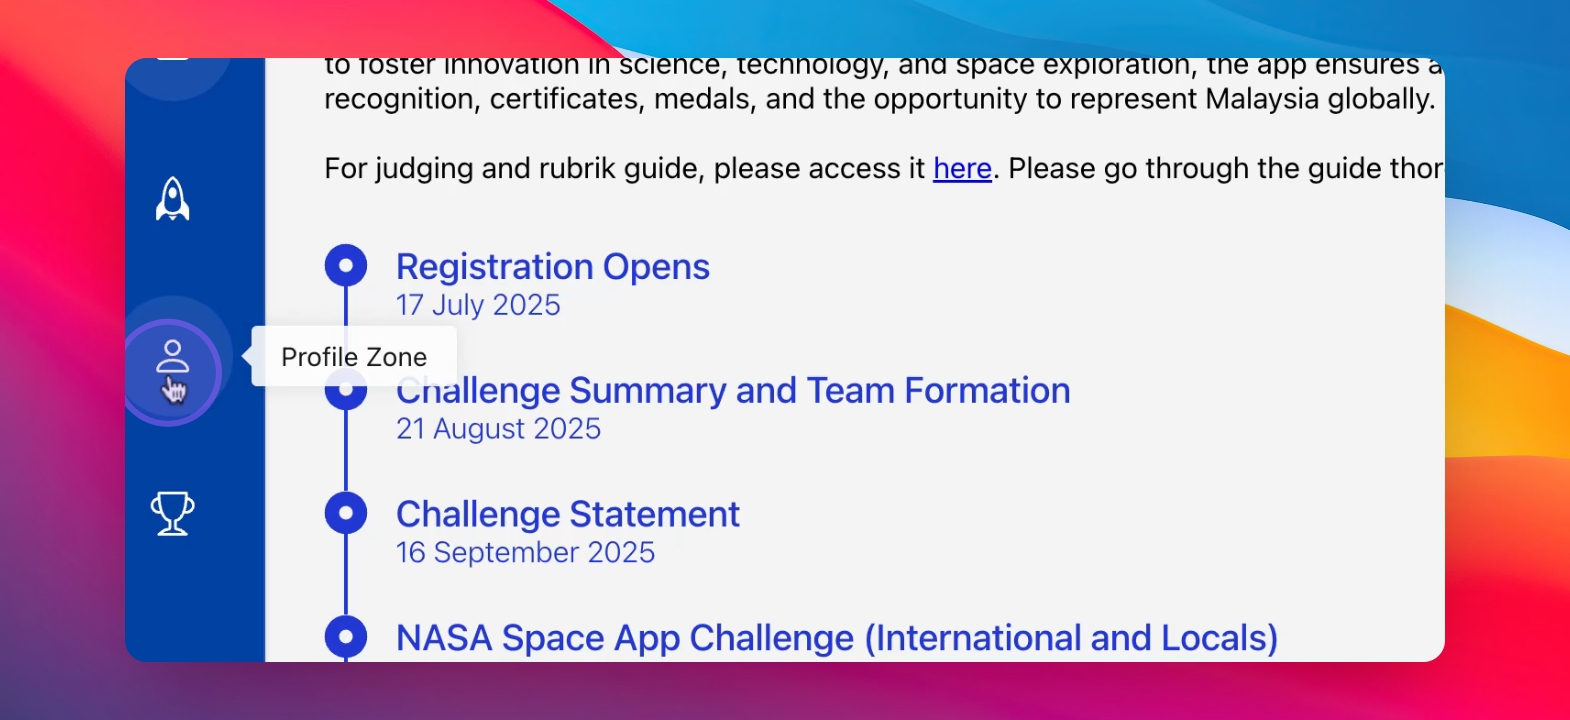Select the Challenge Statement timeline dot
This screenshot has height=720, width=1570.
pos(346,513)
